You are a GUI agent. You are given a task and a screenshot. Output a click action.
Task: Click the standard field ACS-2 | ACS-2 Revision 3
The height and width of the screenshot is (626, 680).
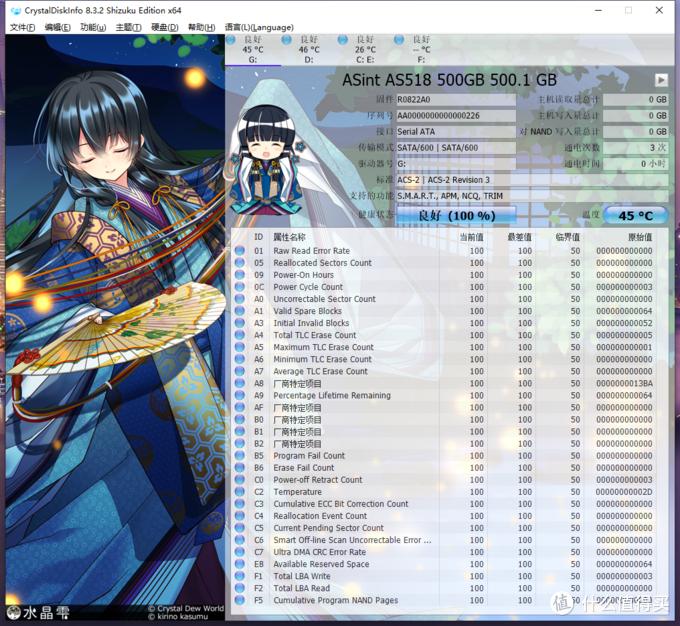tap(532, 180)
